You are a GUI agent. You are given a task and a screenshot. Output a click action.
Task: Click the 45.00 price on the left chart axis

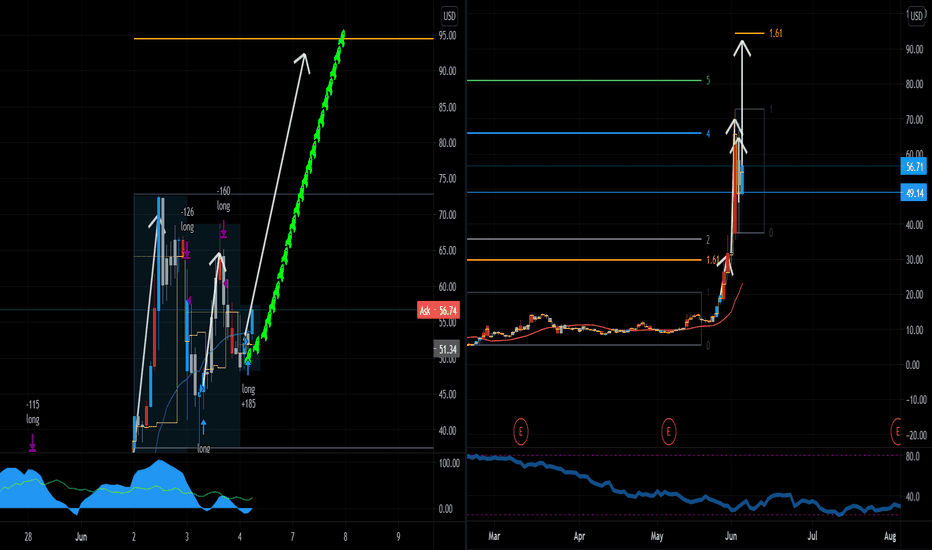point(448,394)
